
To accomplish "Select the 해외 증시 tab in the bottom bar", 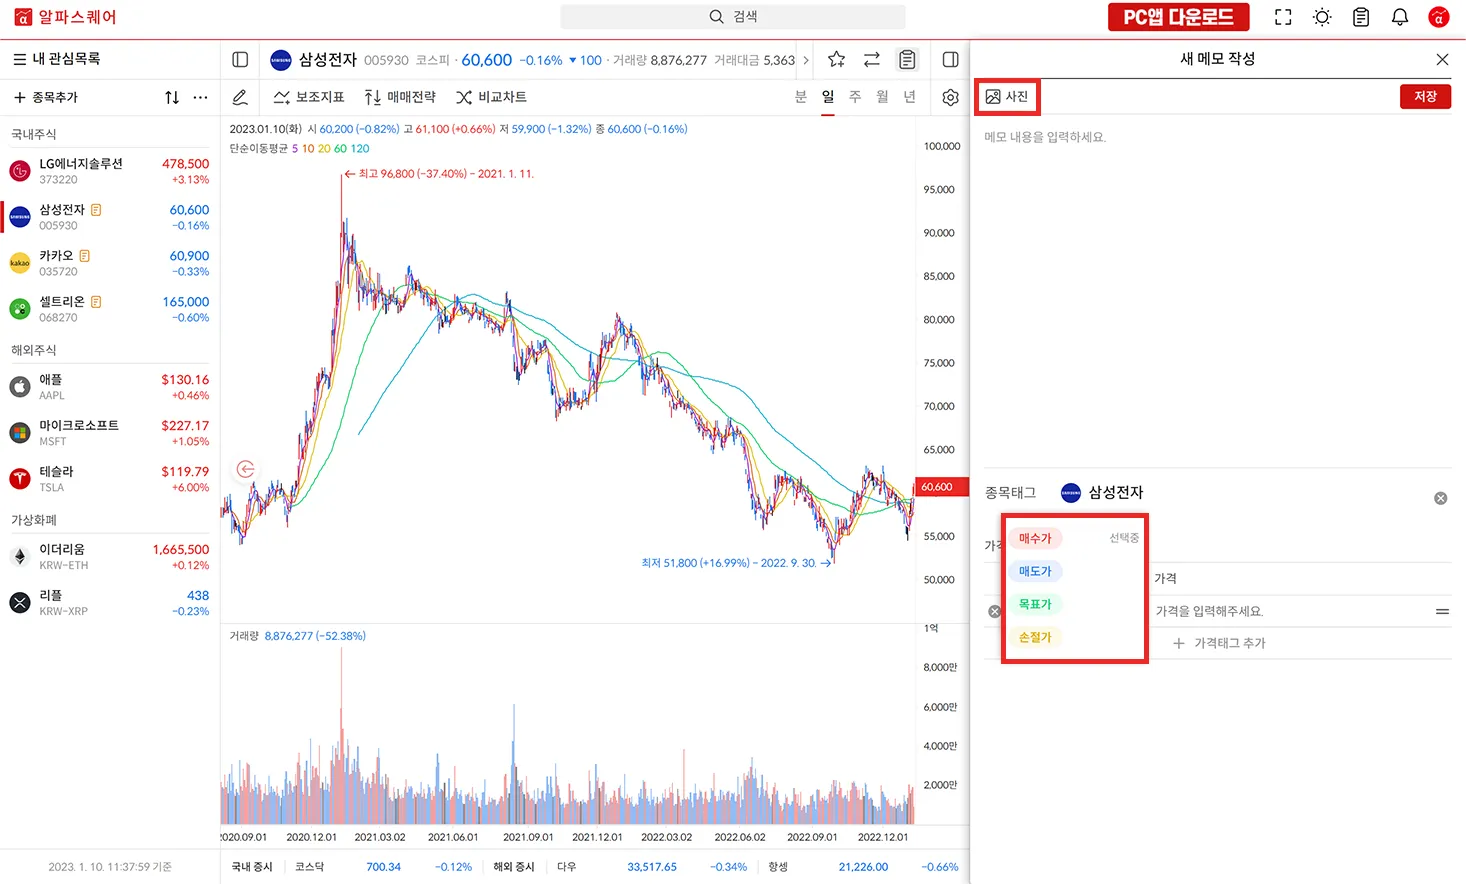I will point(514,867).
